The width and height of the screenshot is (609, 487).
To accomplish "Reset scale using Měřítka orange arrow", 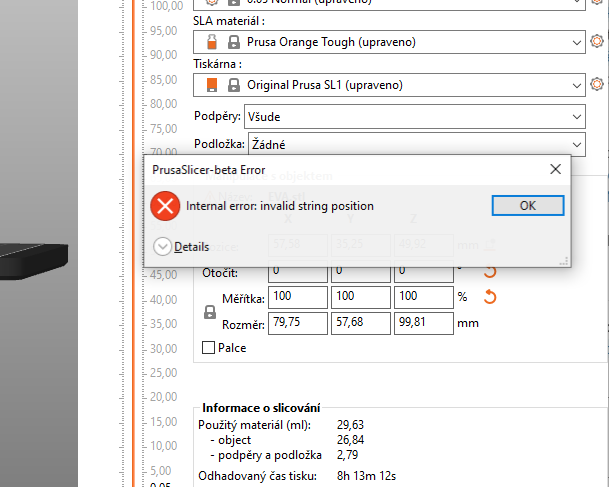I will [x=490, y=297].
